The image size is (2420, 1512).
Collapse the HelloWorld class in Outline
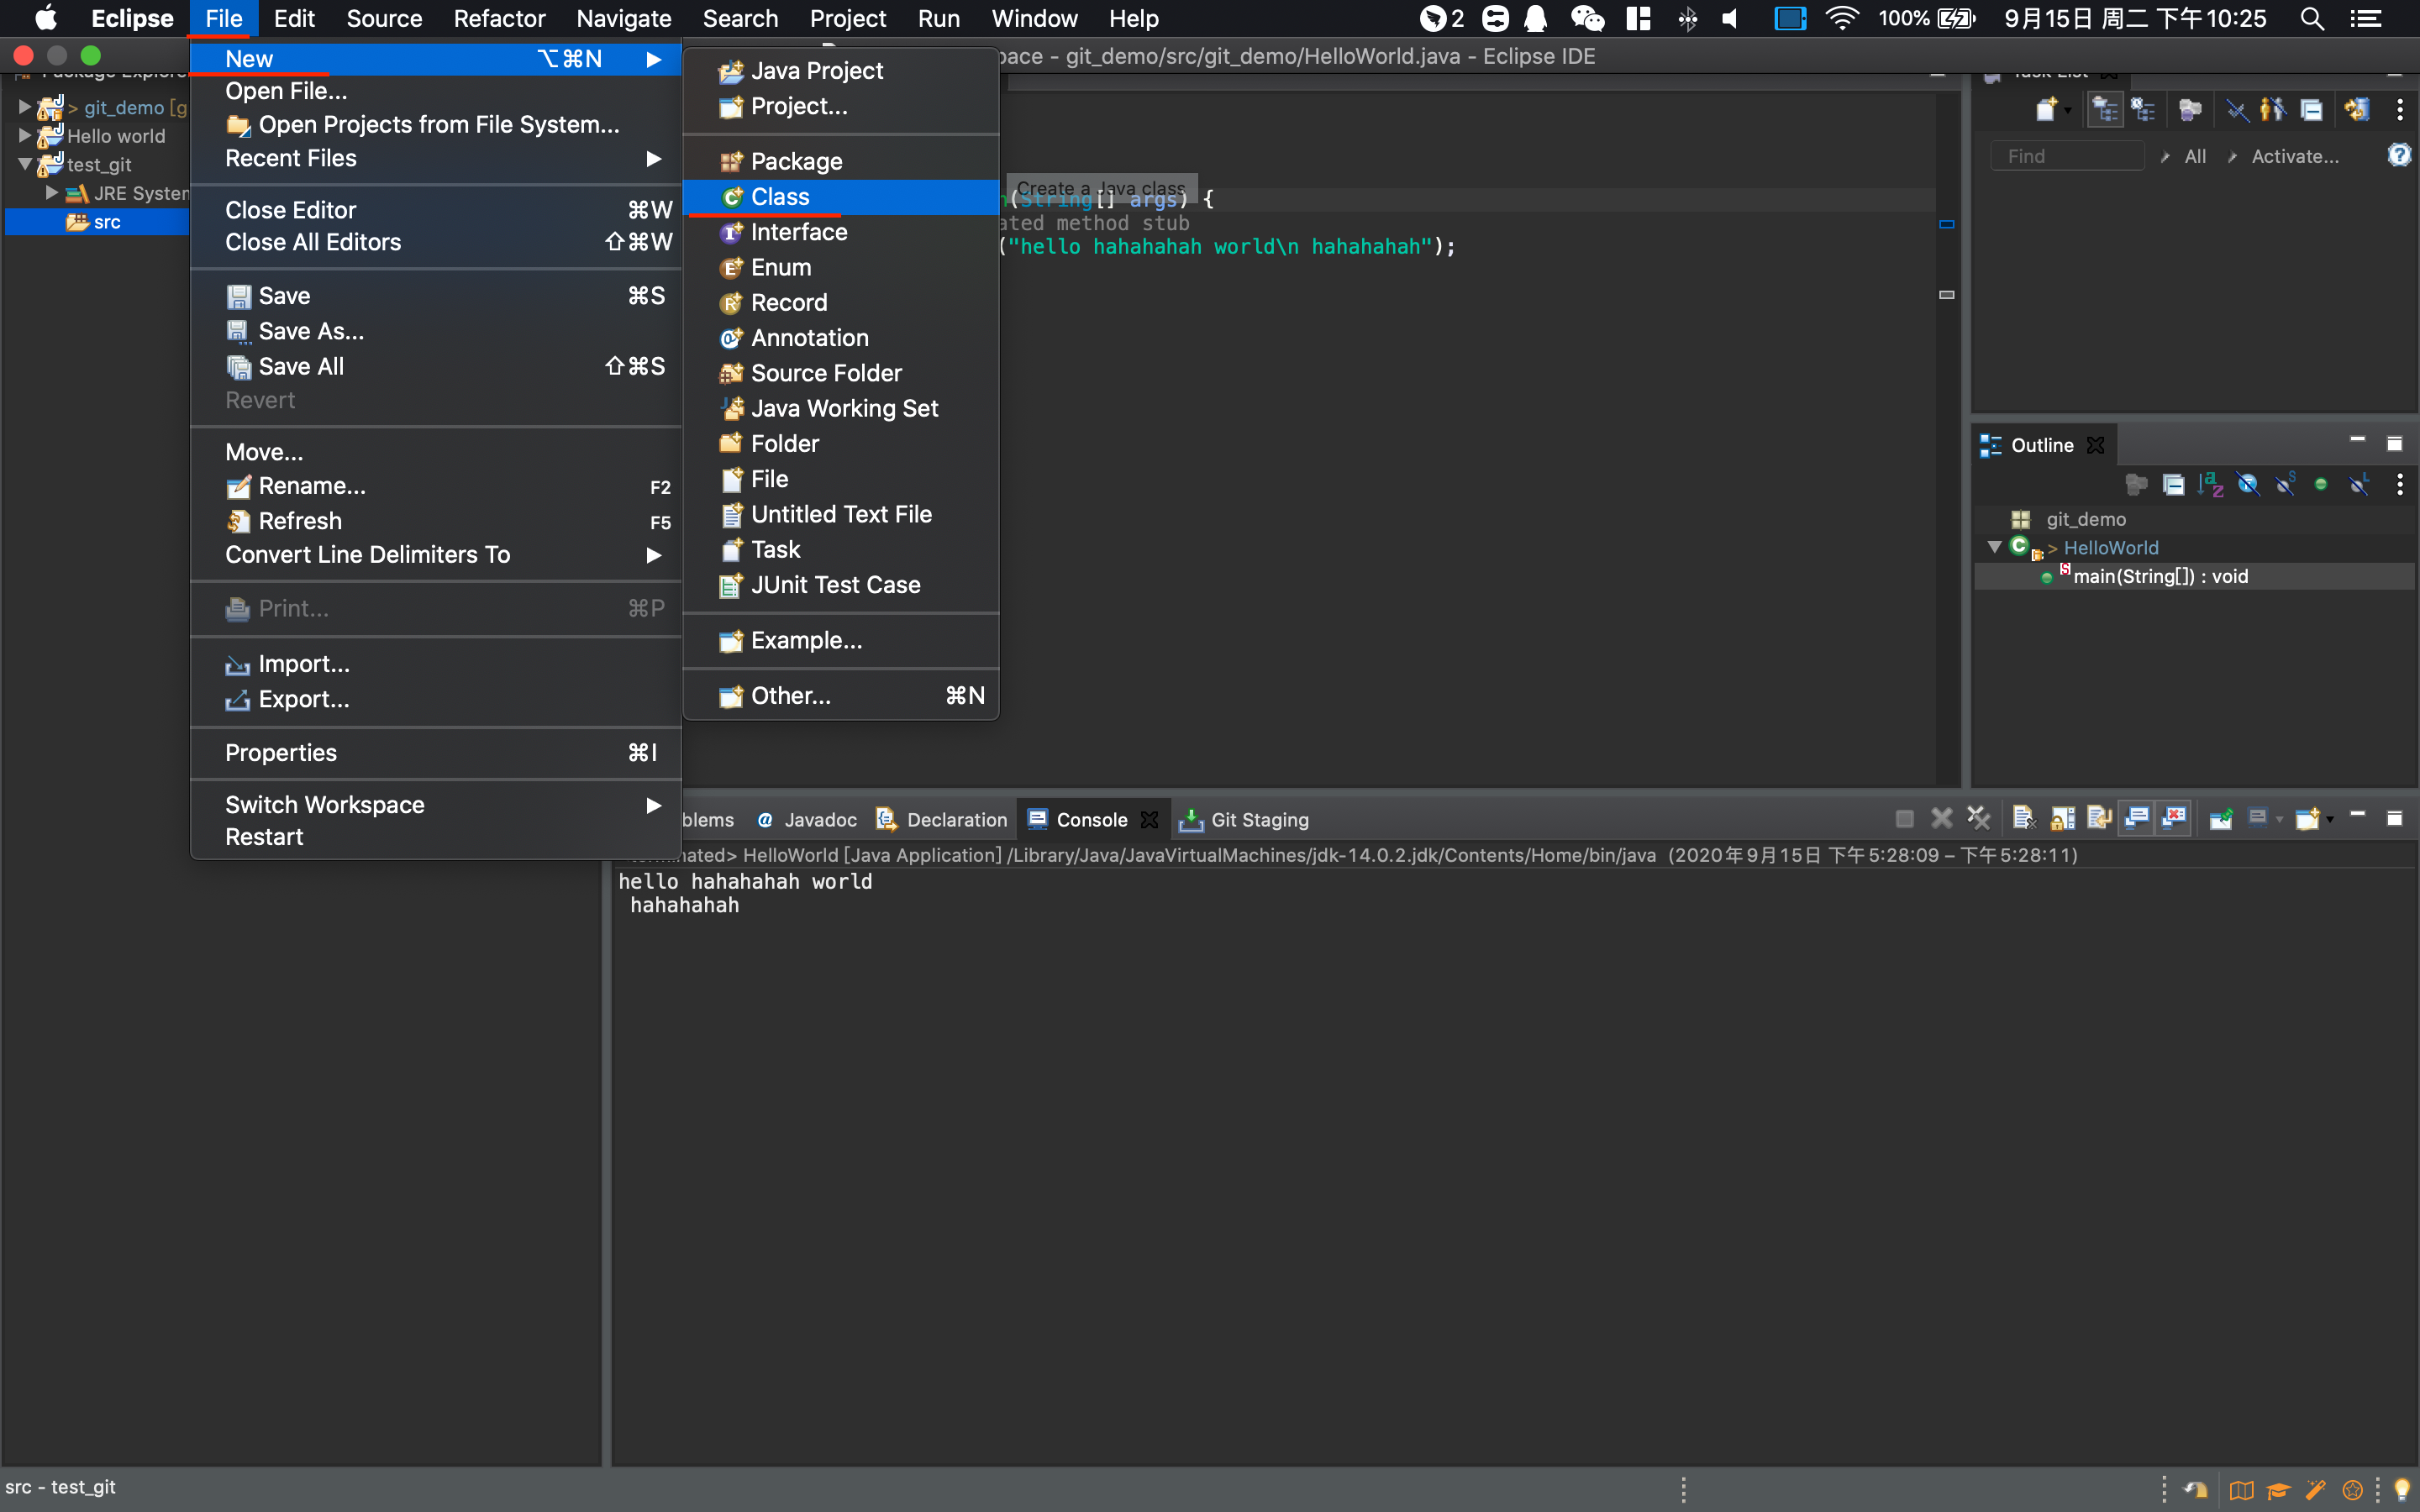coord(1994,547)
